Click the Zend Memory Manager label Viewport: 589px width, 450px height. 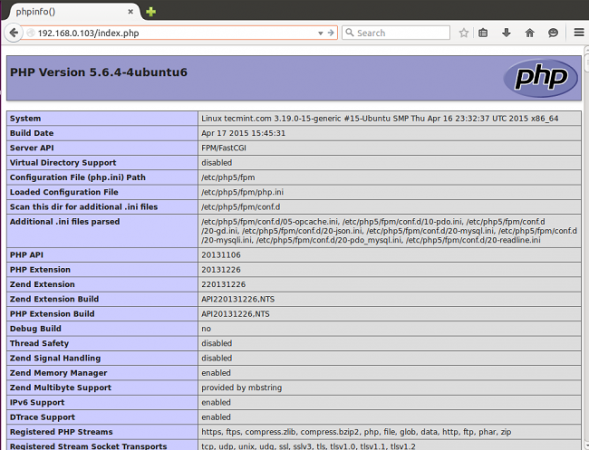[x=58, y=373]
